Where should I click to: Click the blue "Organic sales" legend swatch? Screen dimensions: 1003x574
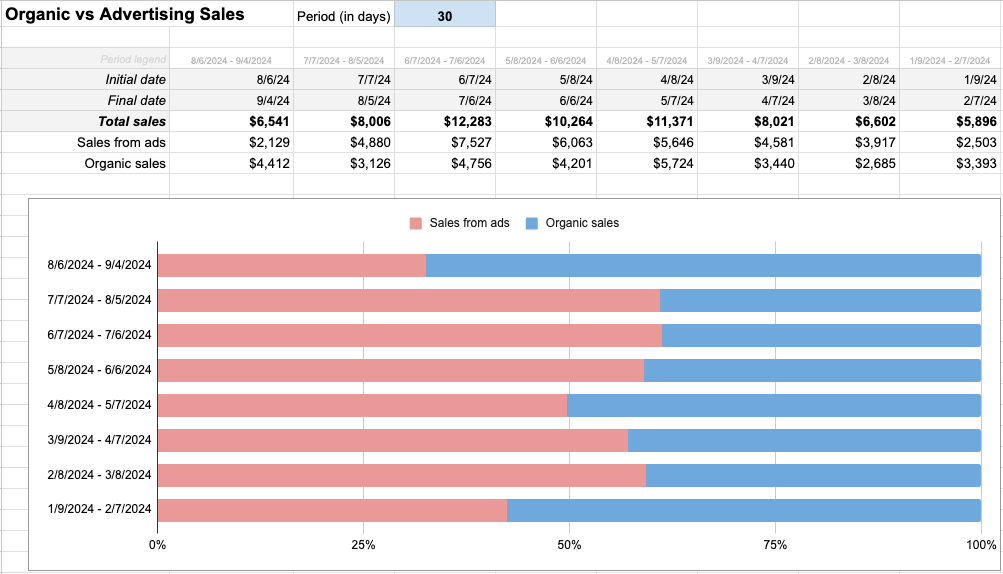(532, 223)
